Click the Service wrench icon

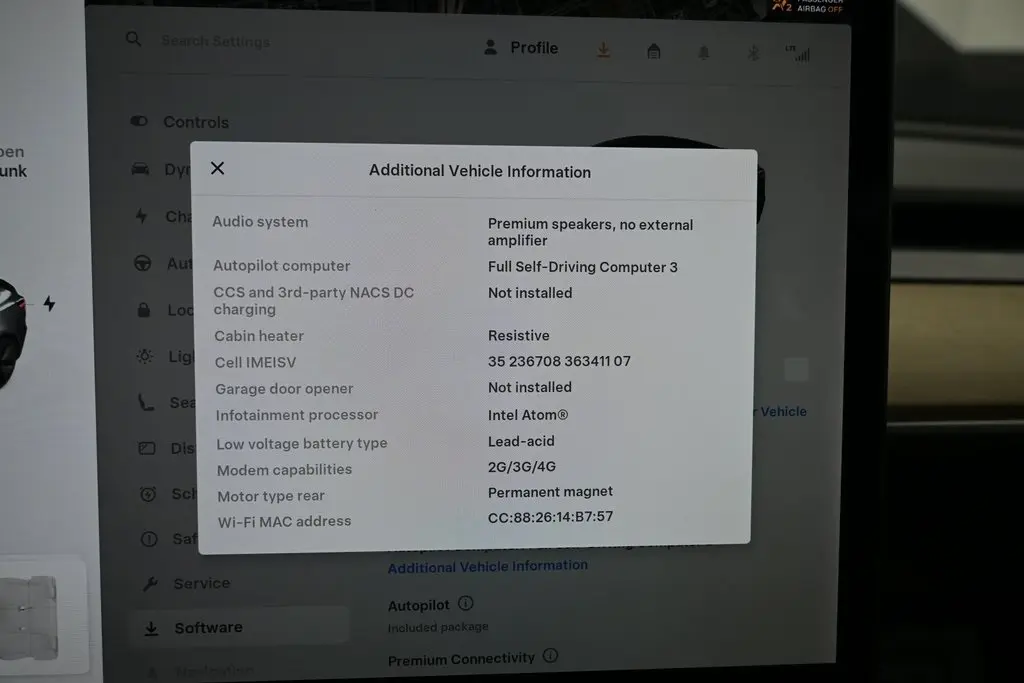[x=150, y=583]
